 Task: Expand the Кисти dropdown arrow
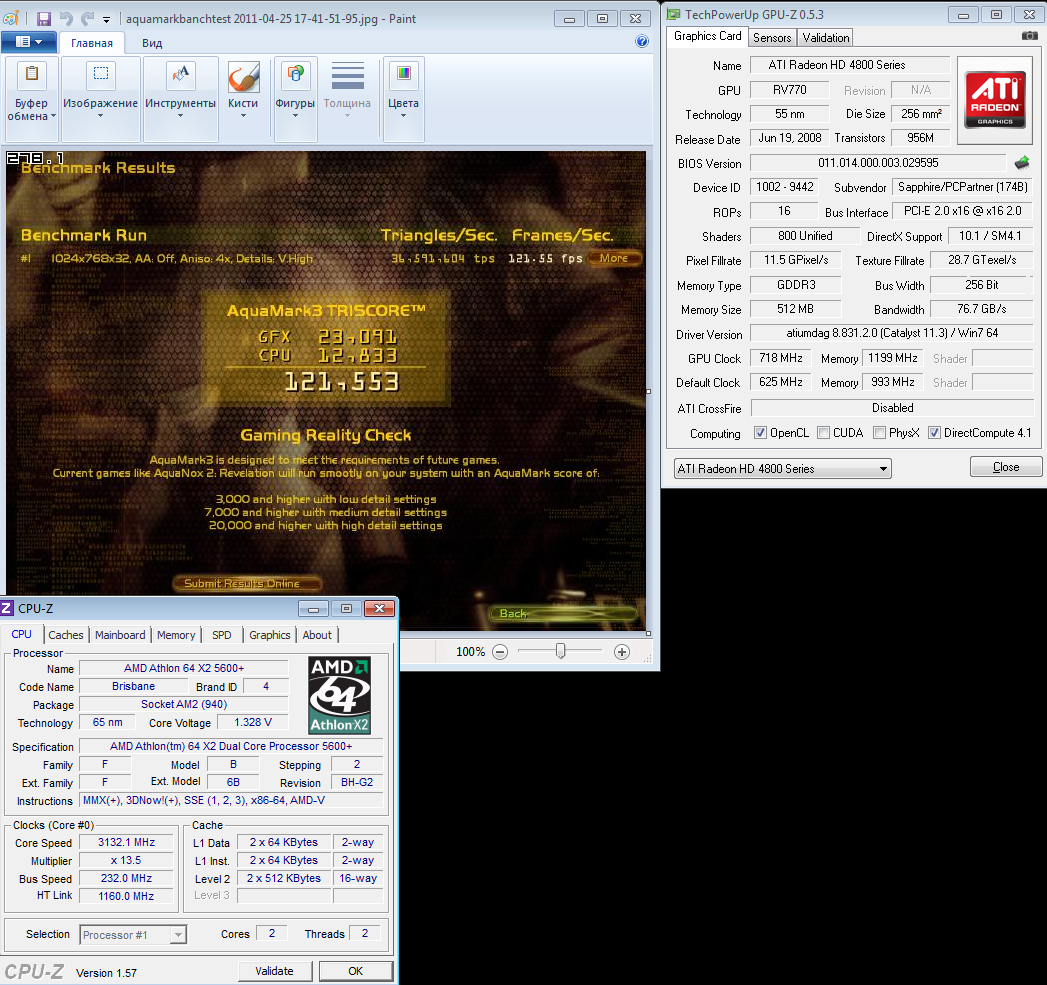[243, 116]
